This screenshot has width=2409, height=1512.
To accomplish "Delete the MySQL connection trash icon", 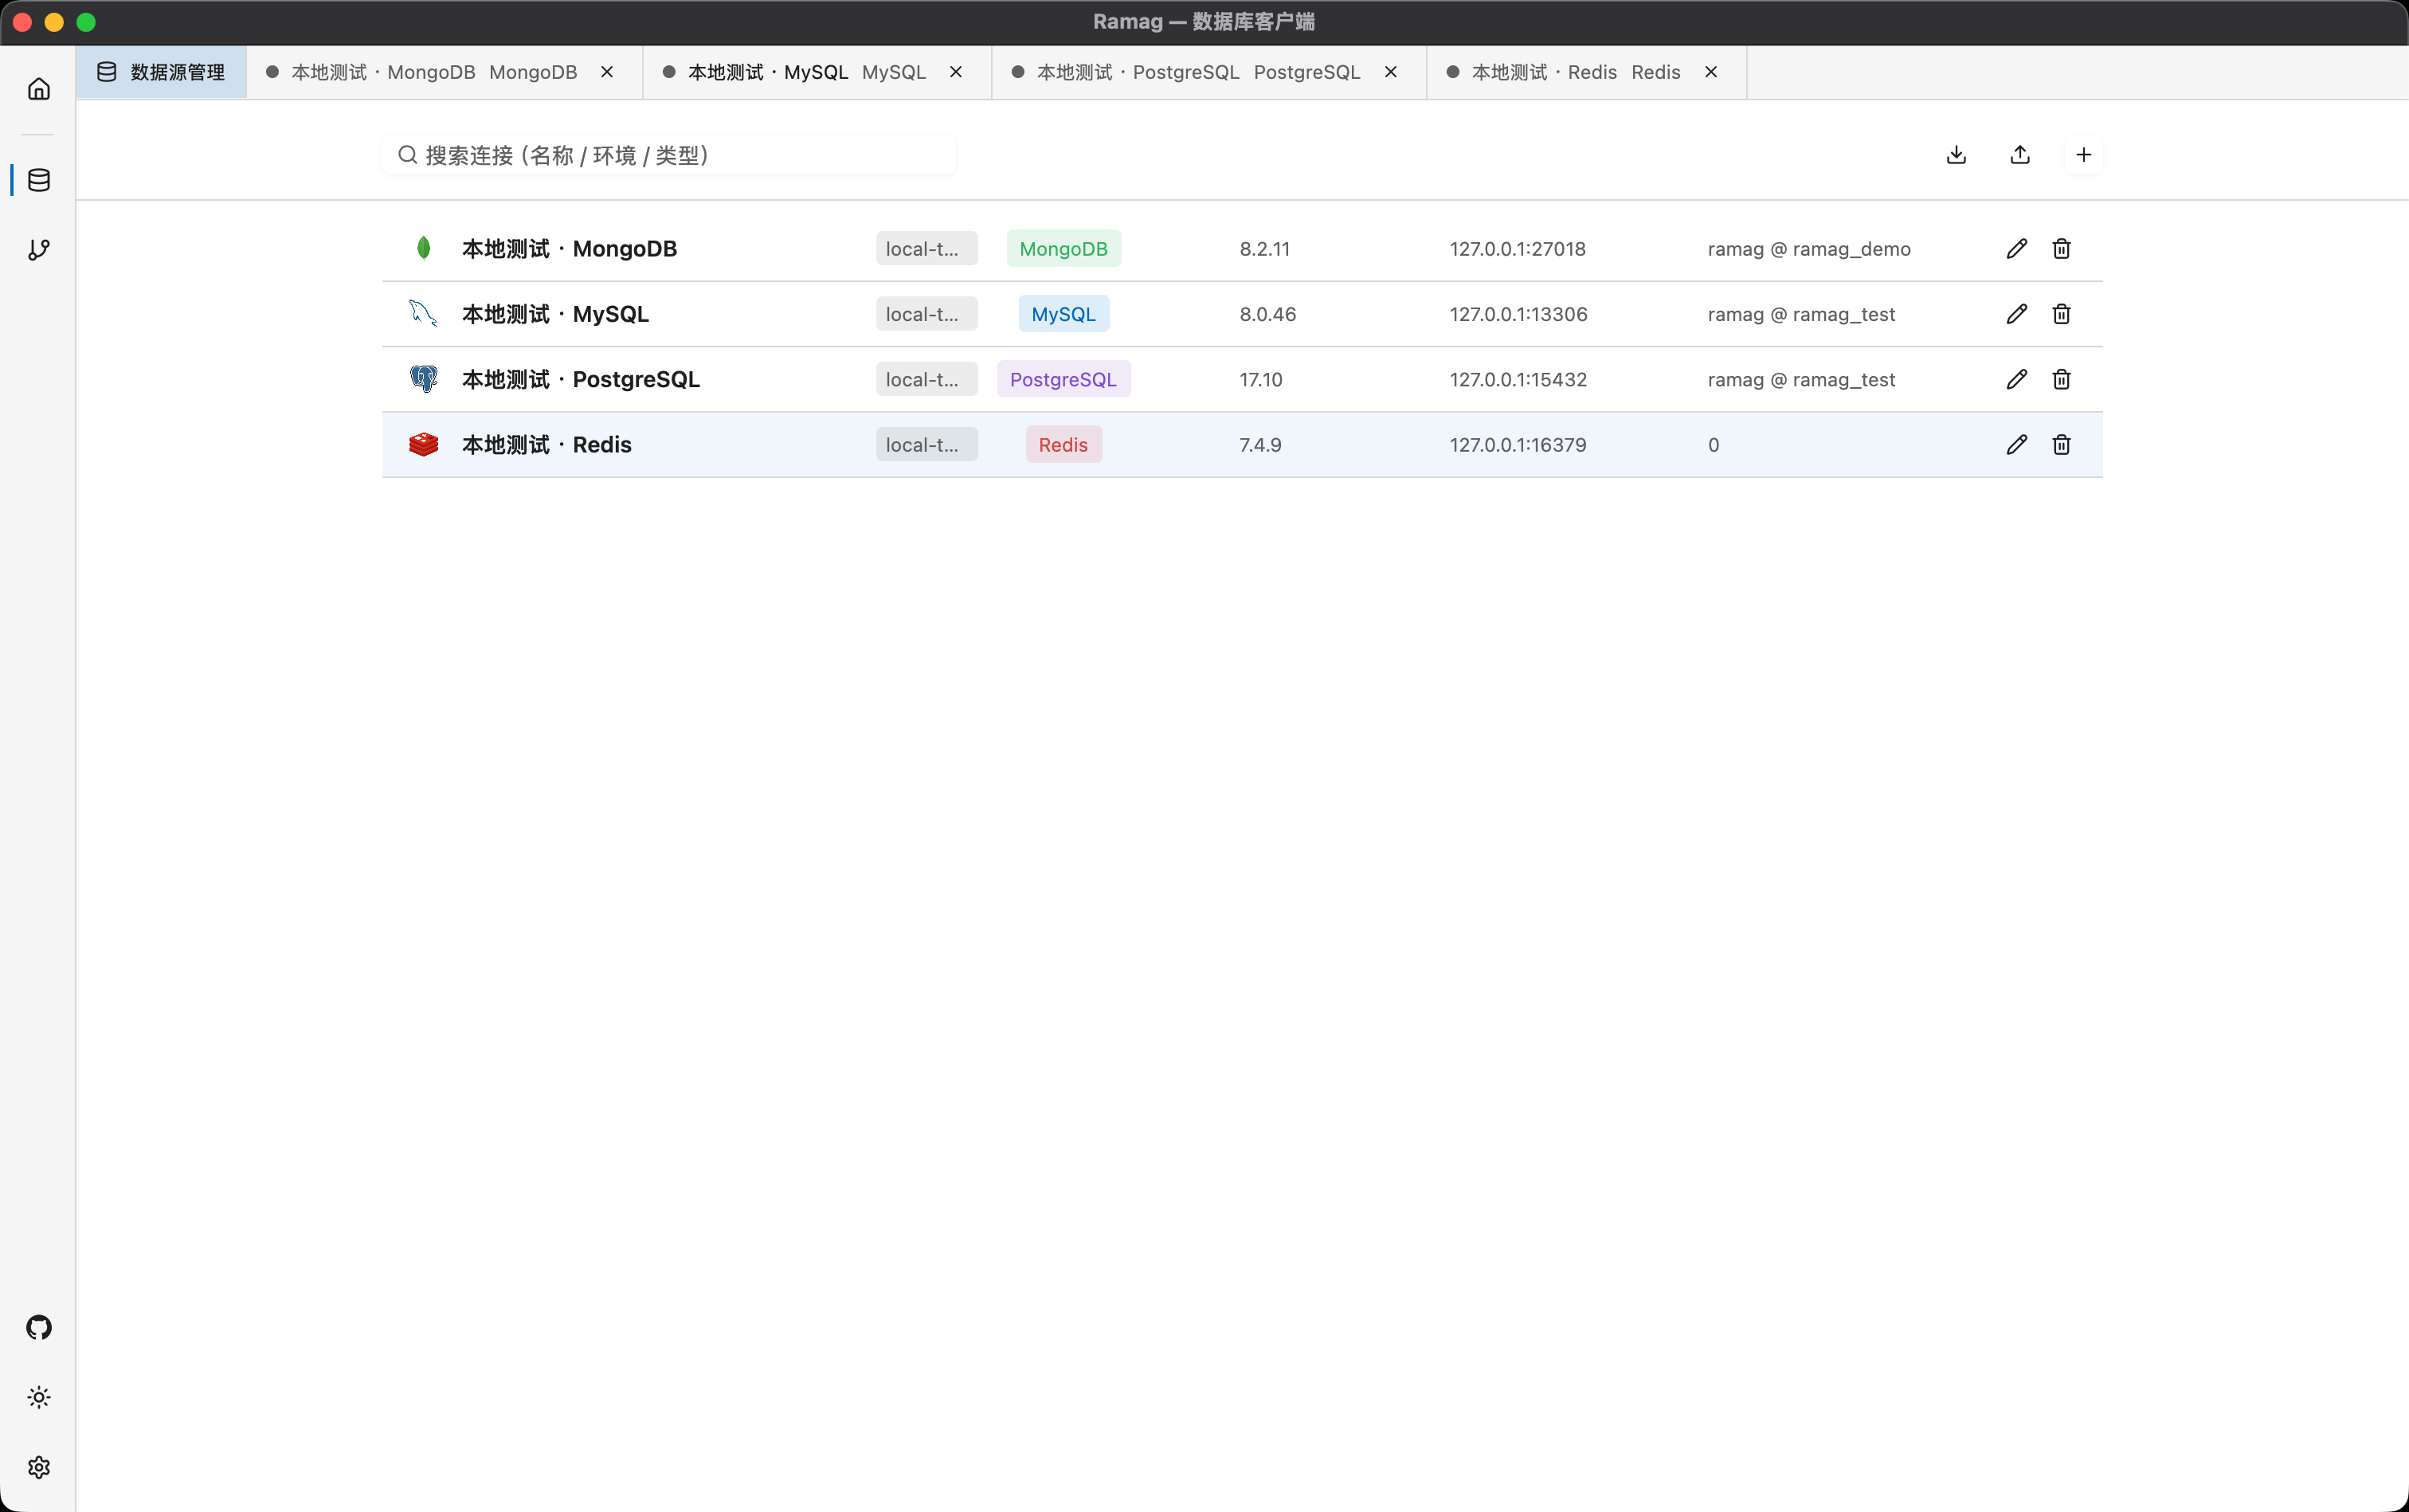I will coord(2061,314).
